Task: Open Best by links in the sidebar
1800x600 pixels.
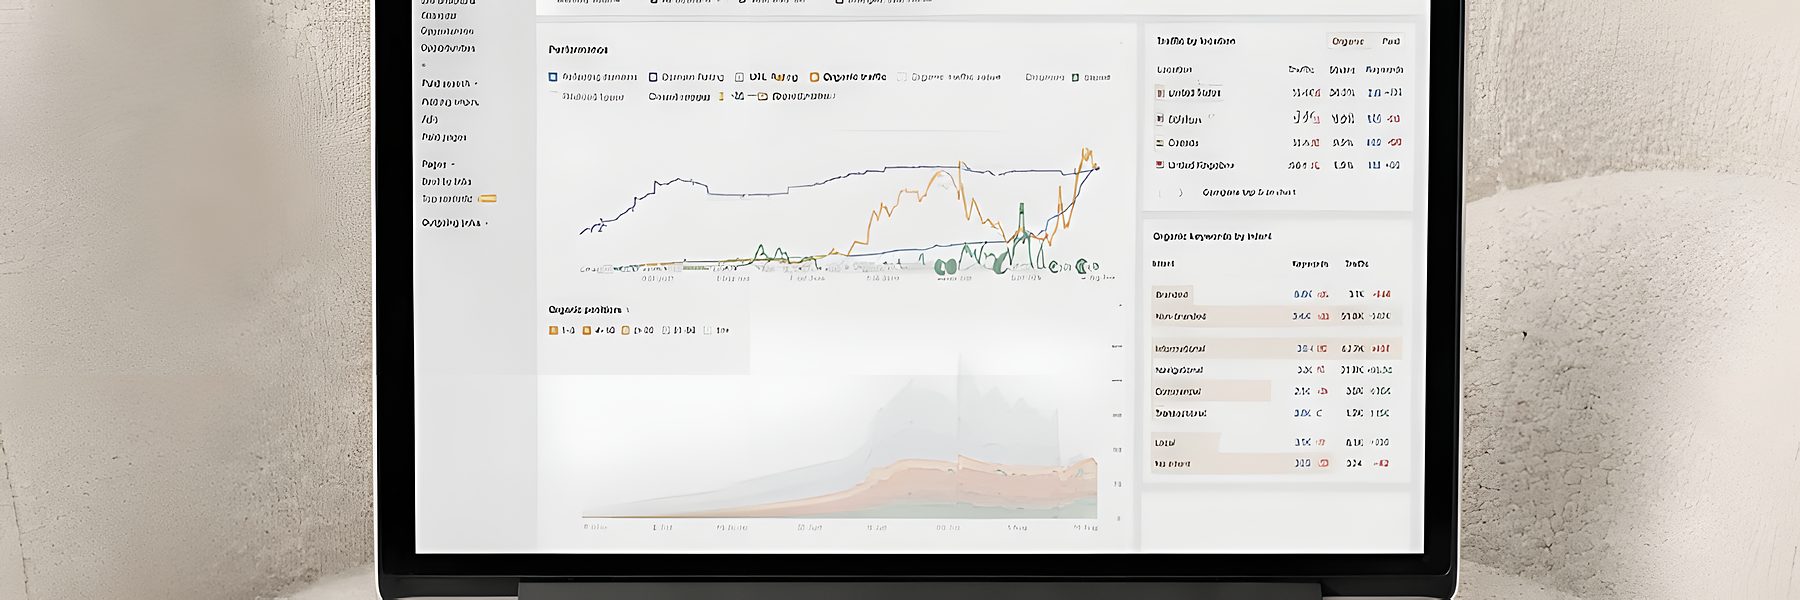Action: (446, 182)
